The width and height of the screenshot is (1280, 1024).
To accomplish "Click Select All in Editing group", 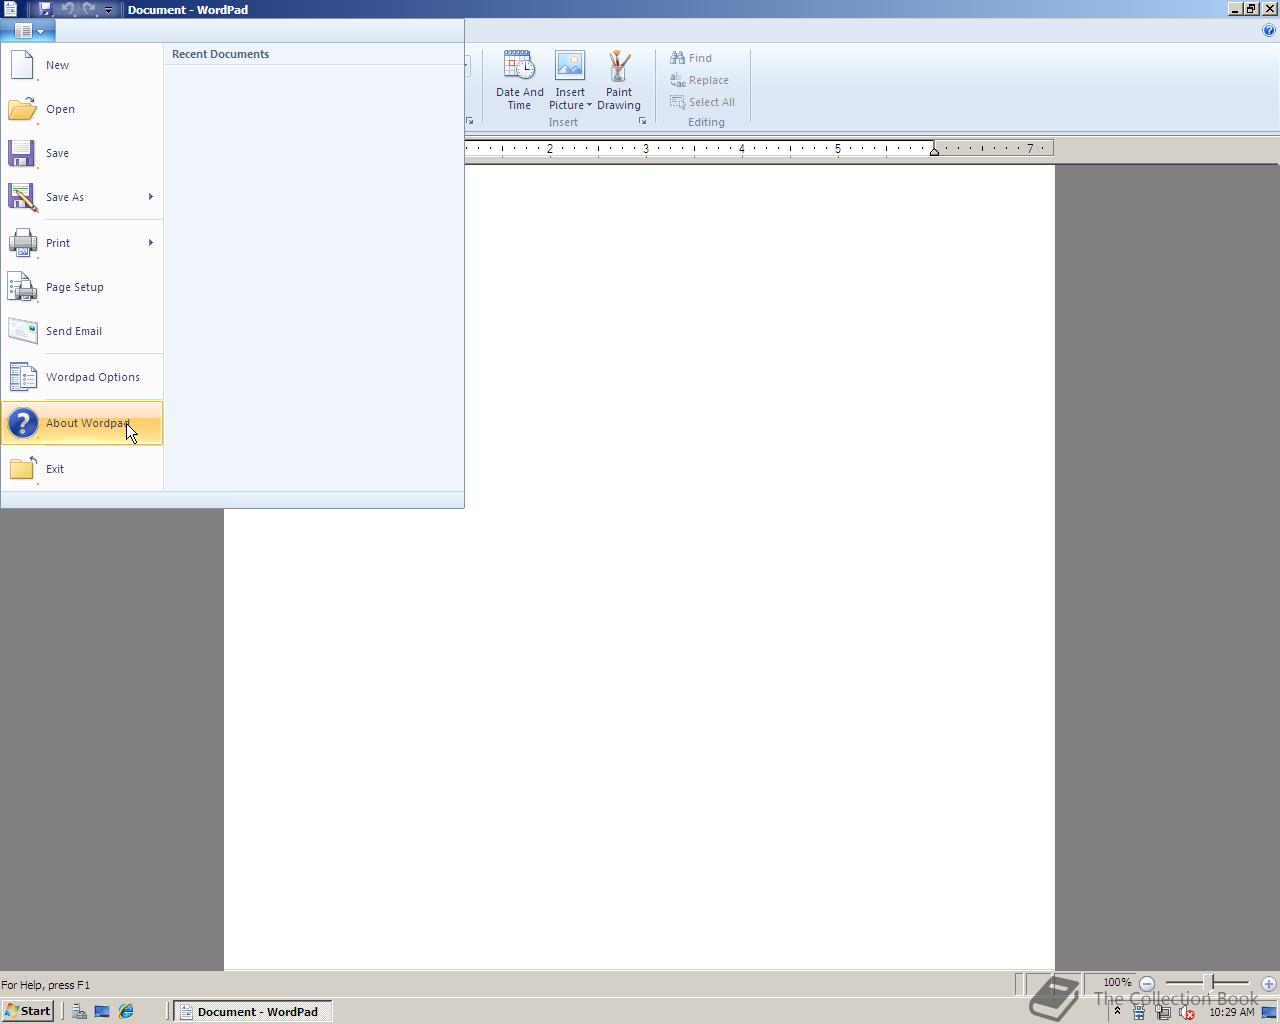I will pyautogui.click(x=702, y=102).
